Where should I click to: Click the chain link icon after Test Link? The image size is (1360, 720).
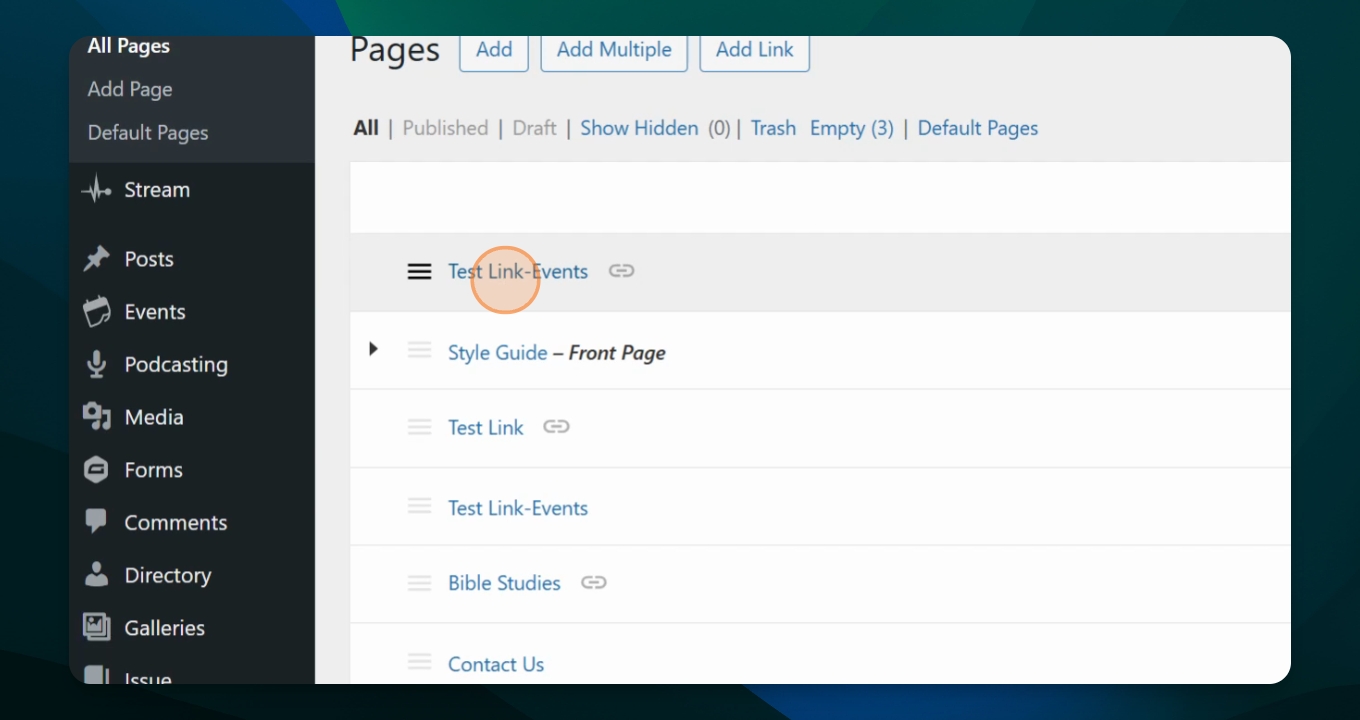(556, 427)
